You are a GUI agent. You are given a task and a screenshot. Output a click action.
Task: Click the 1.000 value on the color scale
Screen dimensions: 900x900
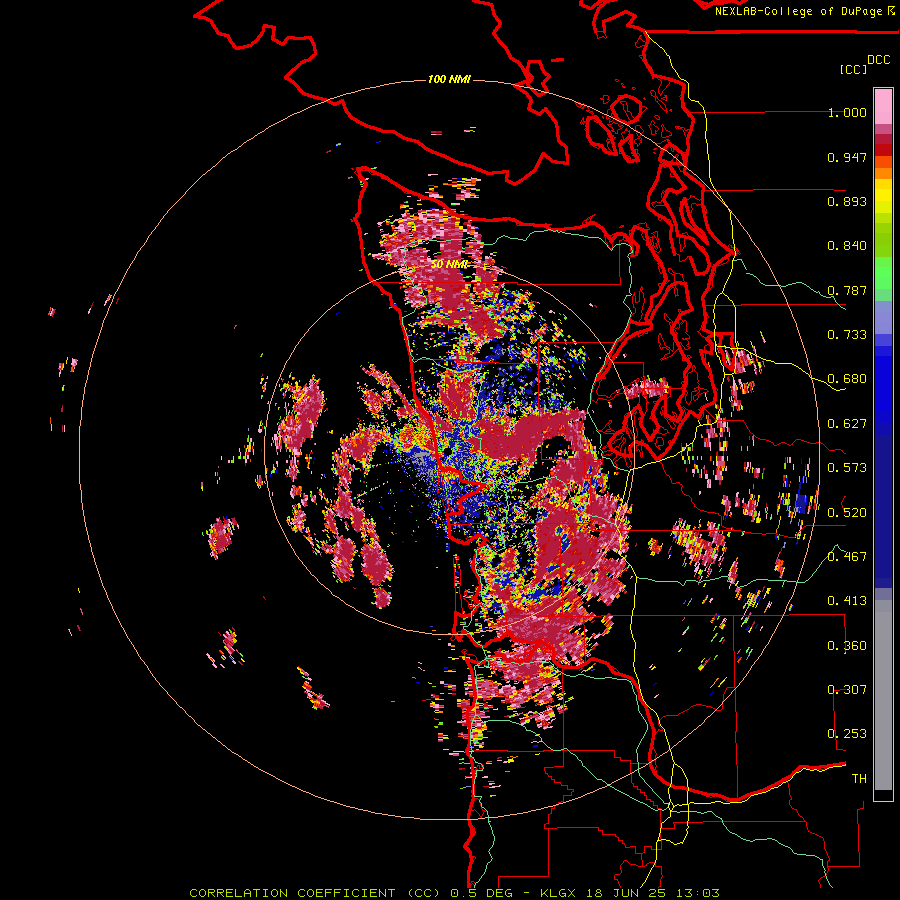(847, 112)
